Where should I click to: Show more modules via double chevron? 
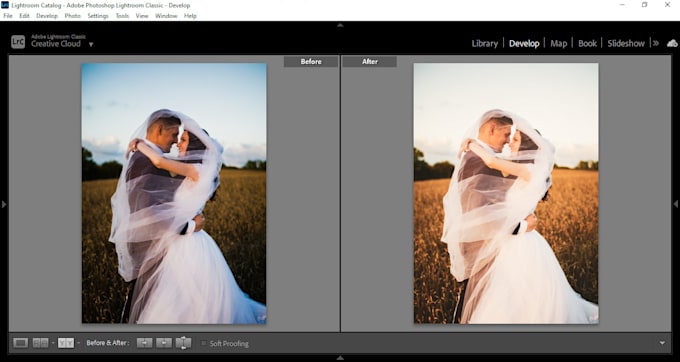[656, 43]
